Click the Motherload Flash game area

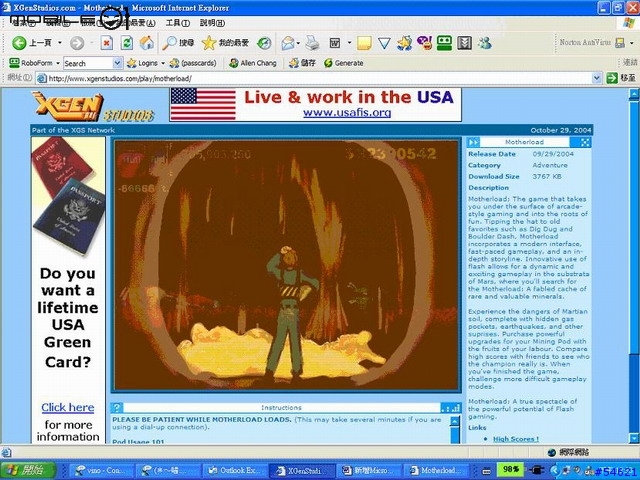pos(287,265)
